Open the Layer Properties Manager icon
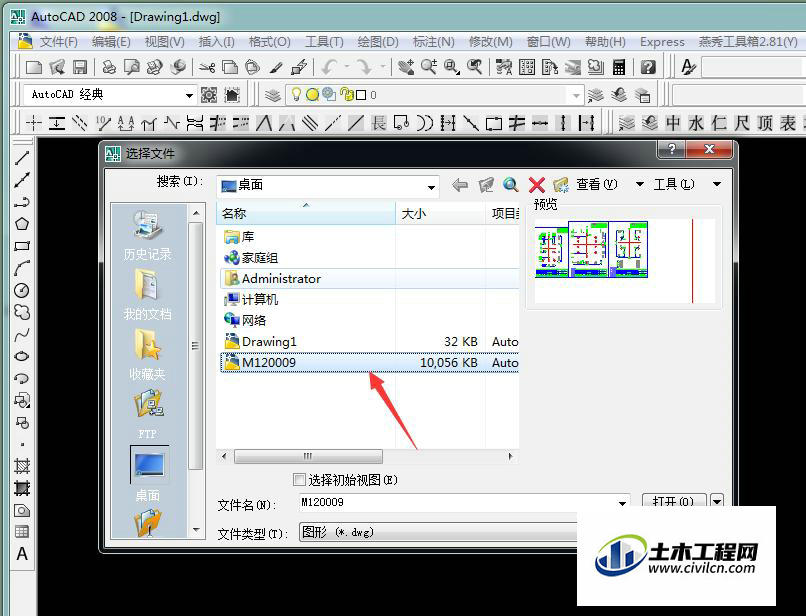 click(x=273, y=95)
